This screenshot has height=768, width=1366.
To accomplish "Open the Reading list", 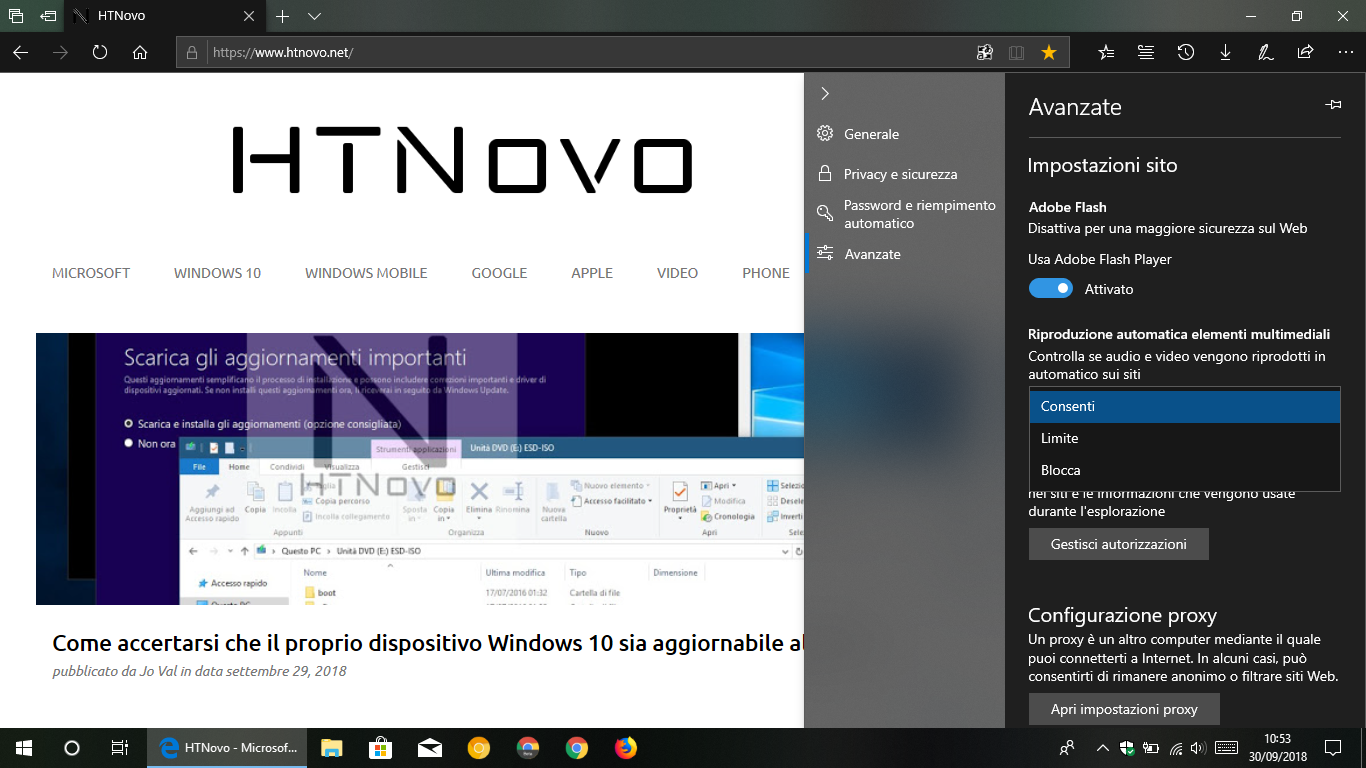I will [1146, 52].
